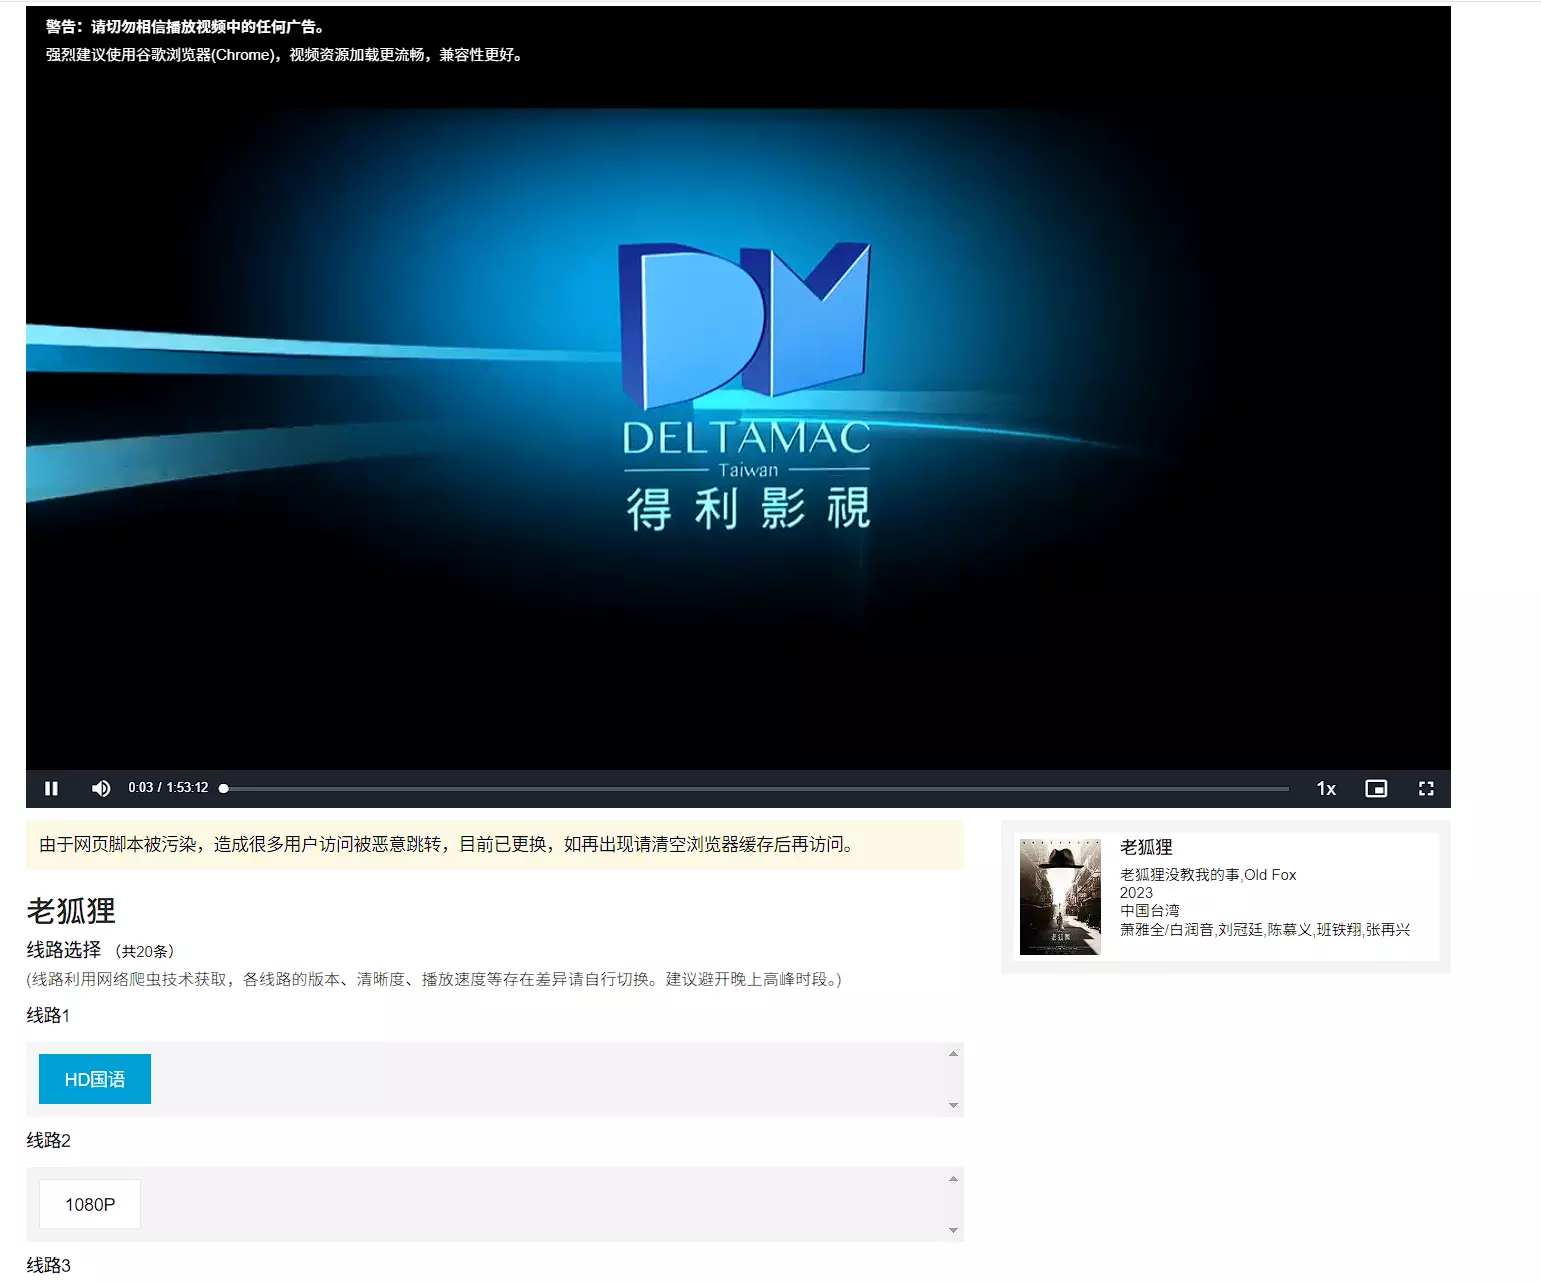Select the 2023 year in movie info

1136,893
